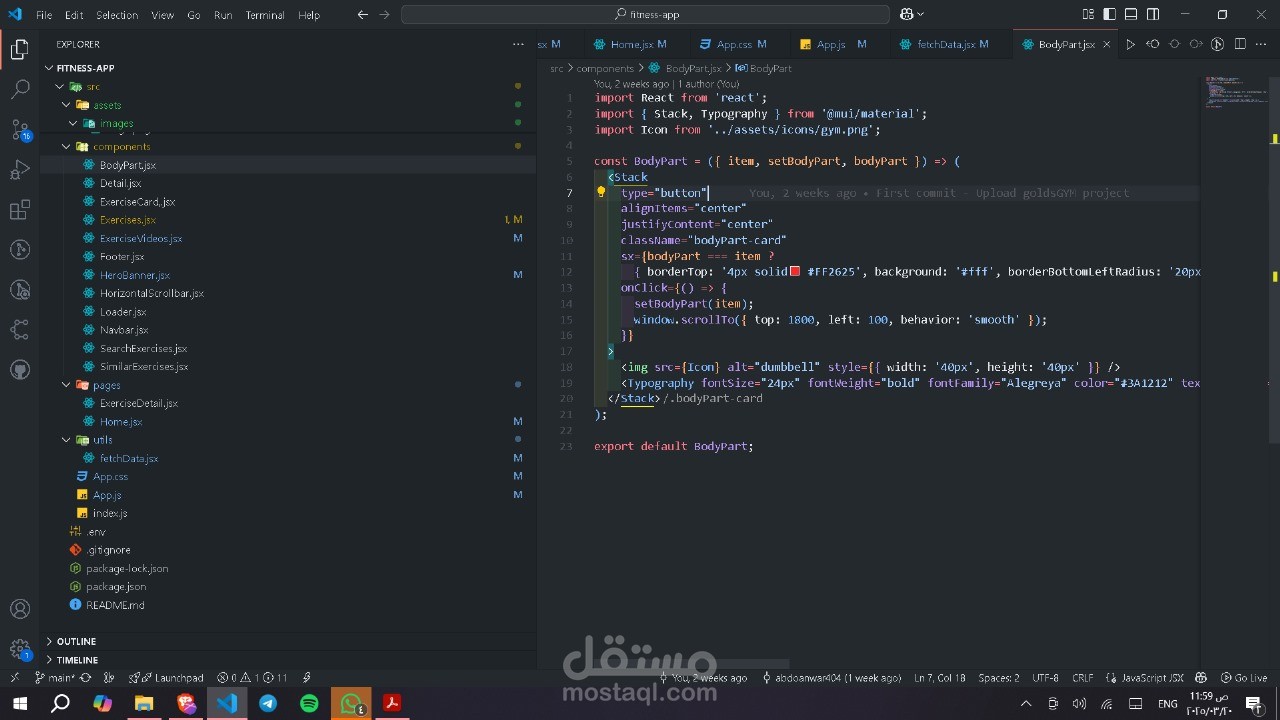
Task: Split the editor to the right
Action: [x=1240, y=44]
